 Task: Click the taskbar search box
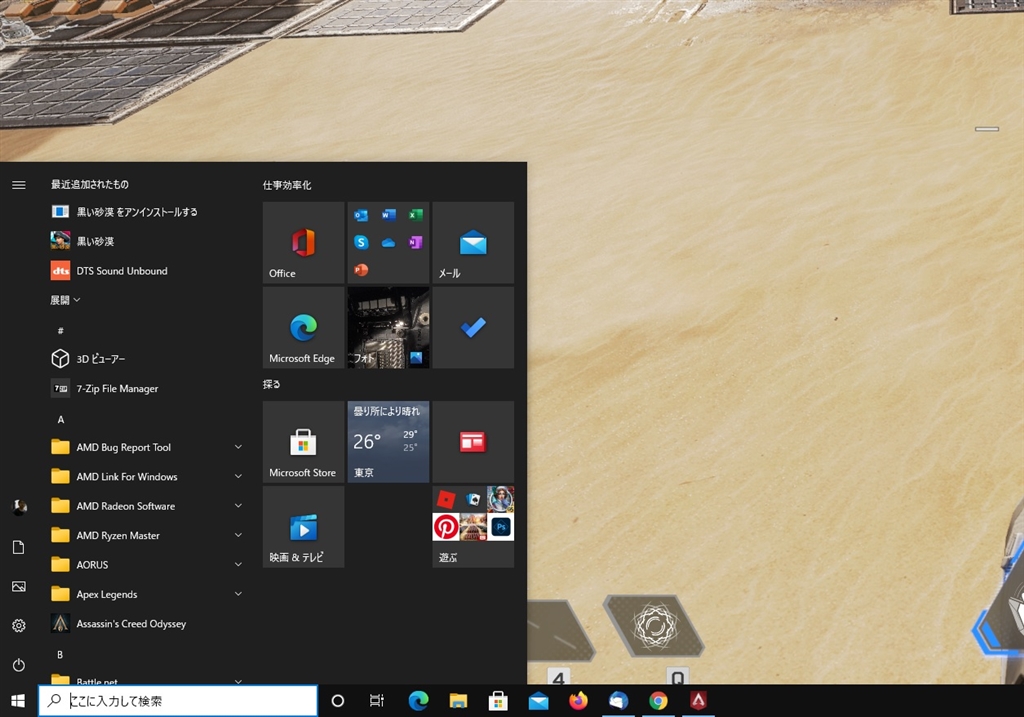178,701
